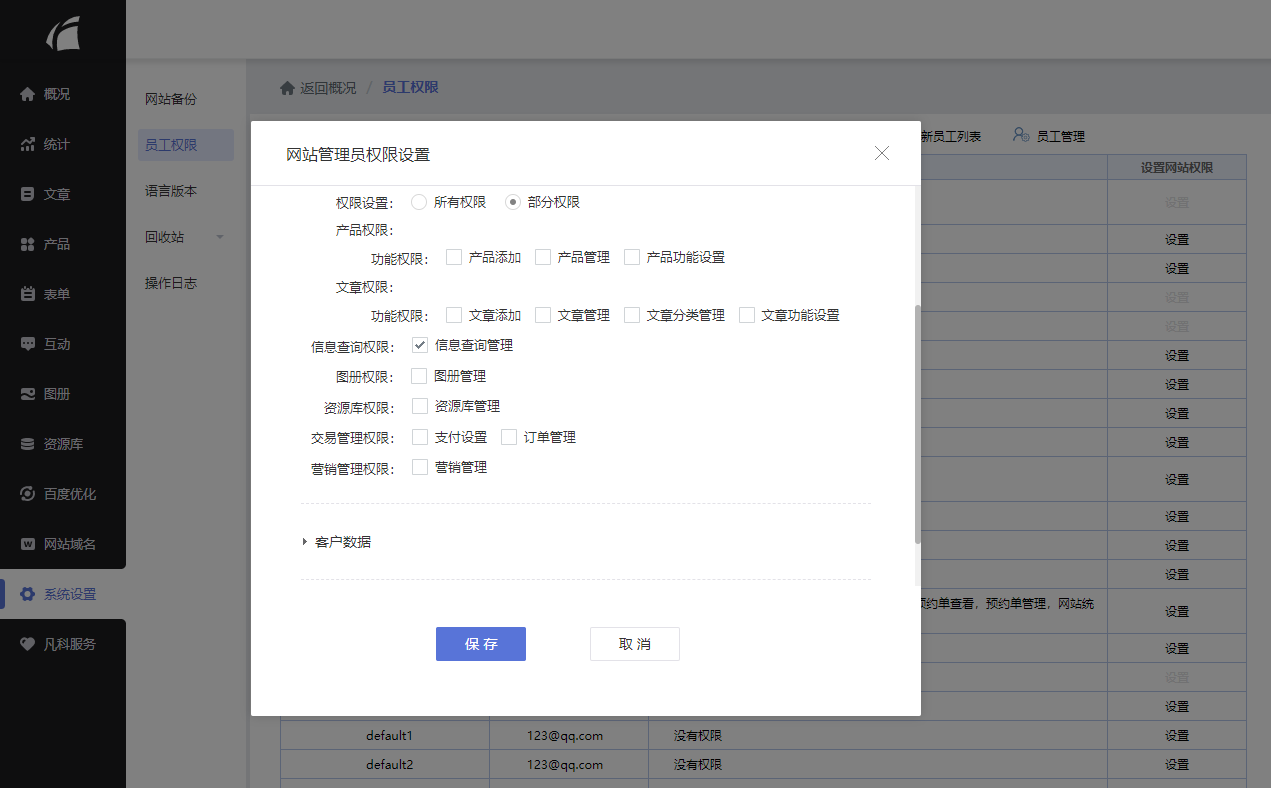Expand the 客户数据 section
The width and height of the screenshot is (1271, 788).
(x=336, y=542)
